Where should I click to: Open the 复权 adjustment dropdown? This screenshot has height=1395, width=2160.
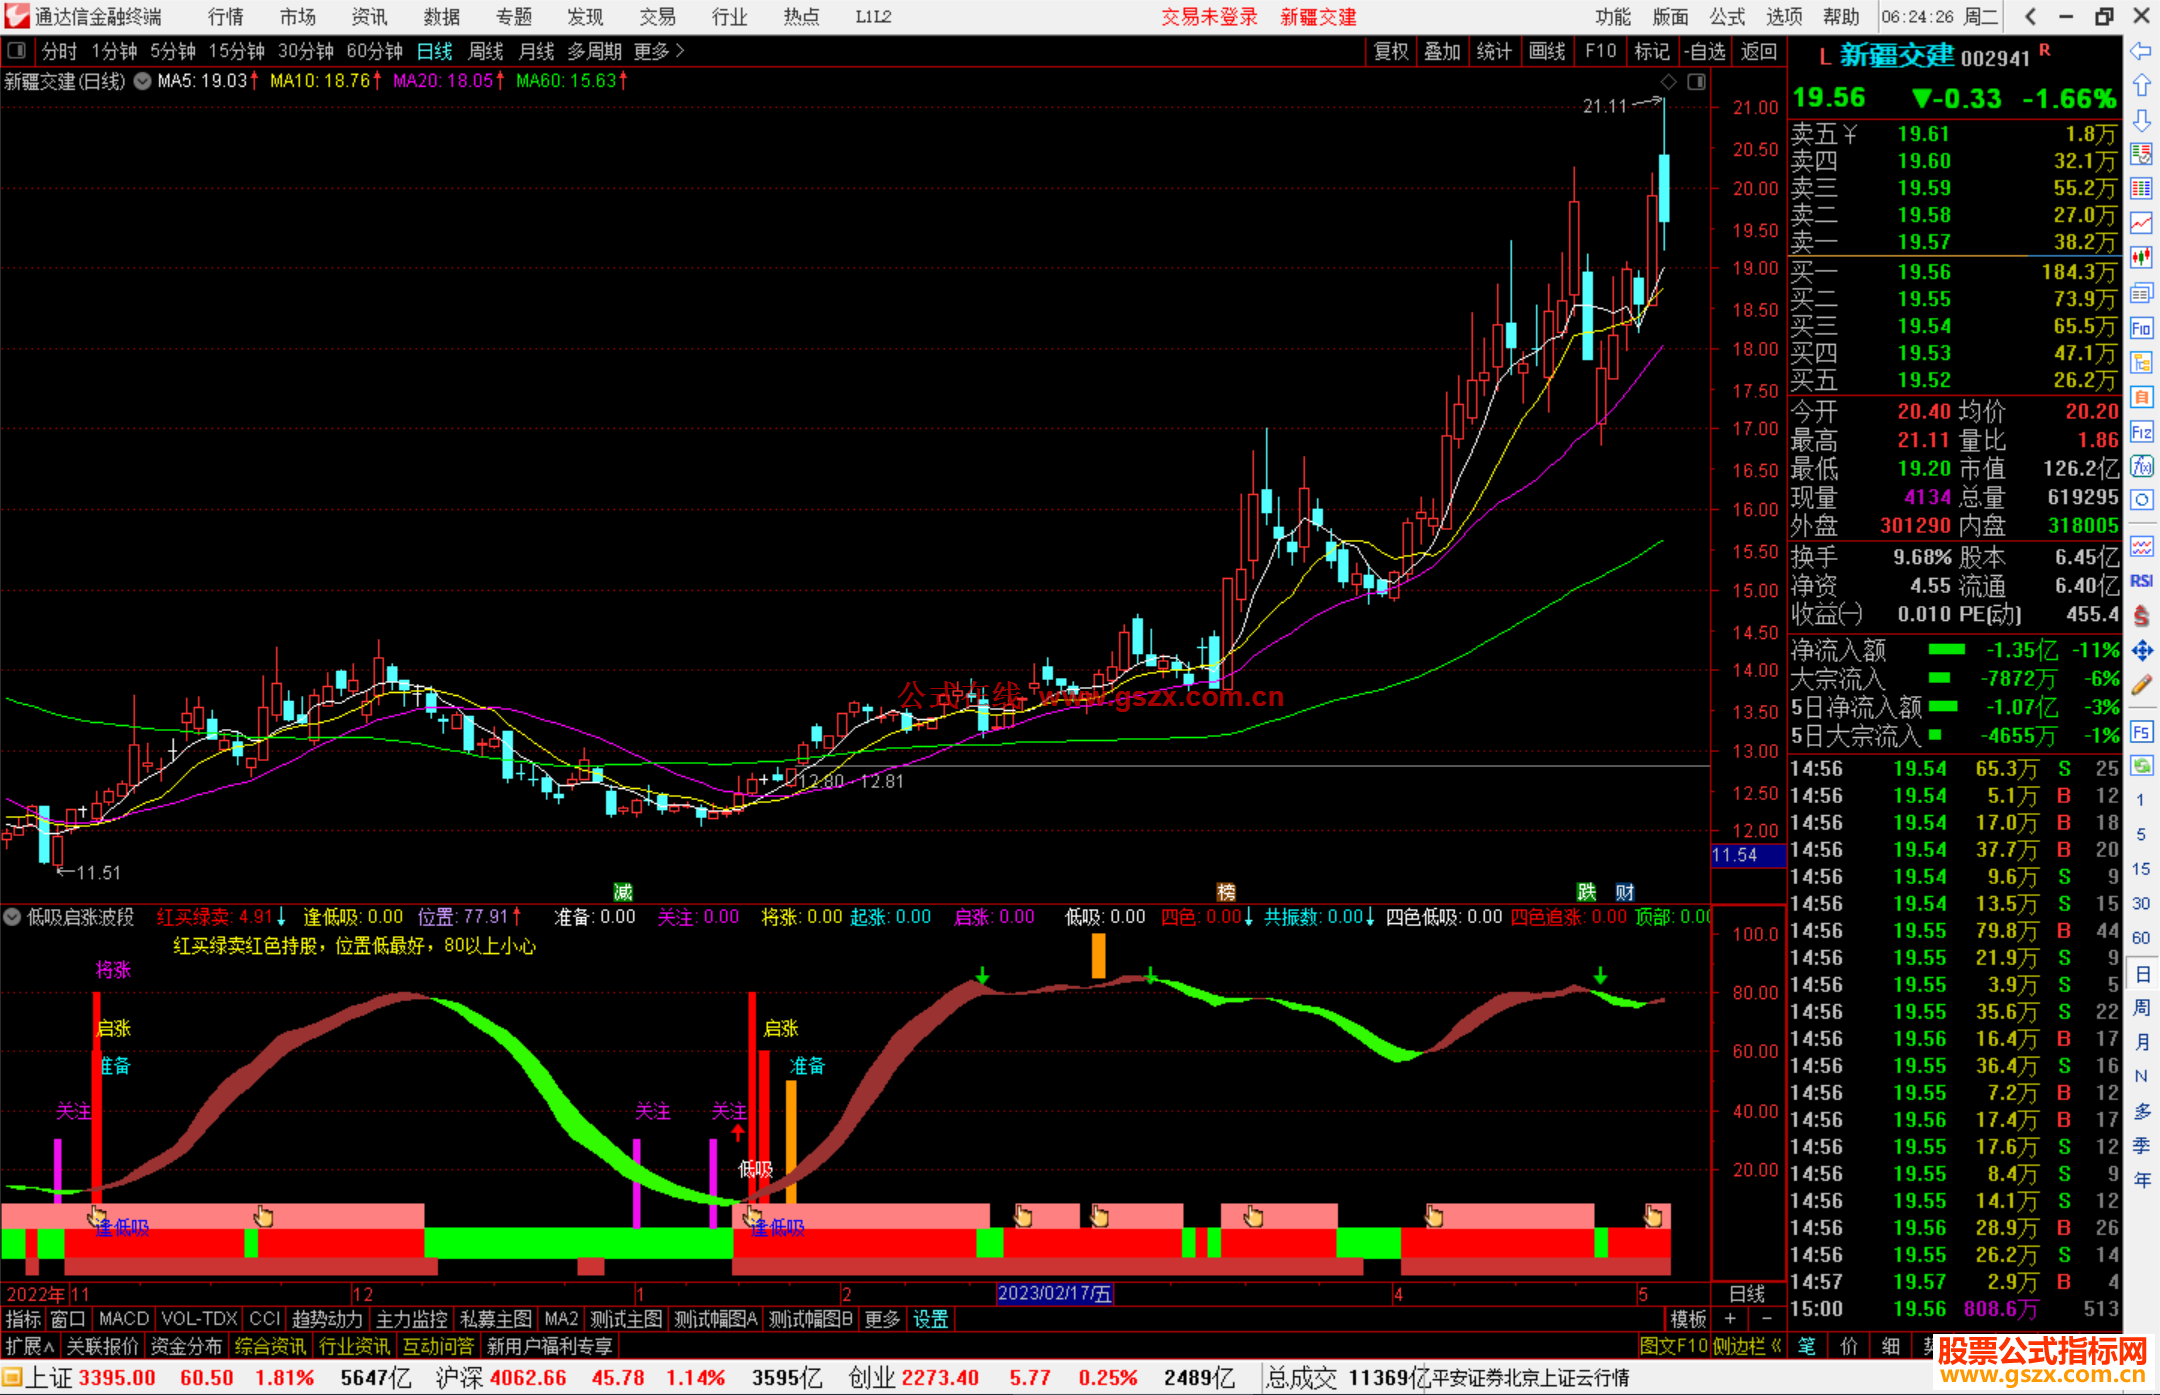pyautogui.click(x=1391, y=51)
